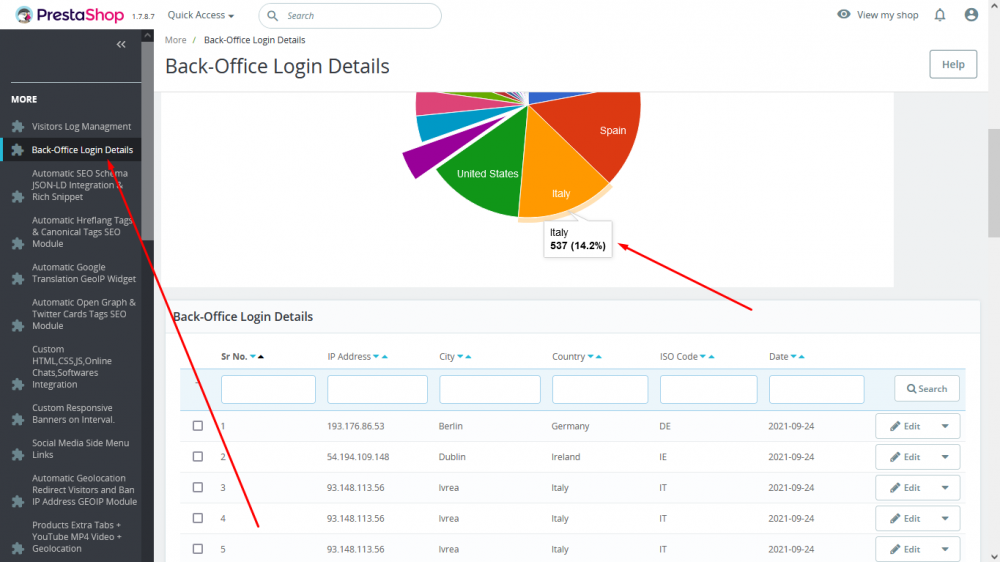The height and width of the screenshot is (562, 1000).
Task: Click puzzle icon for Social Media Side Menu
Action: [18, 454]
